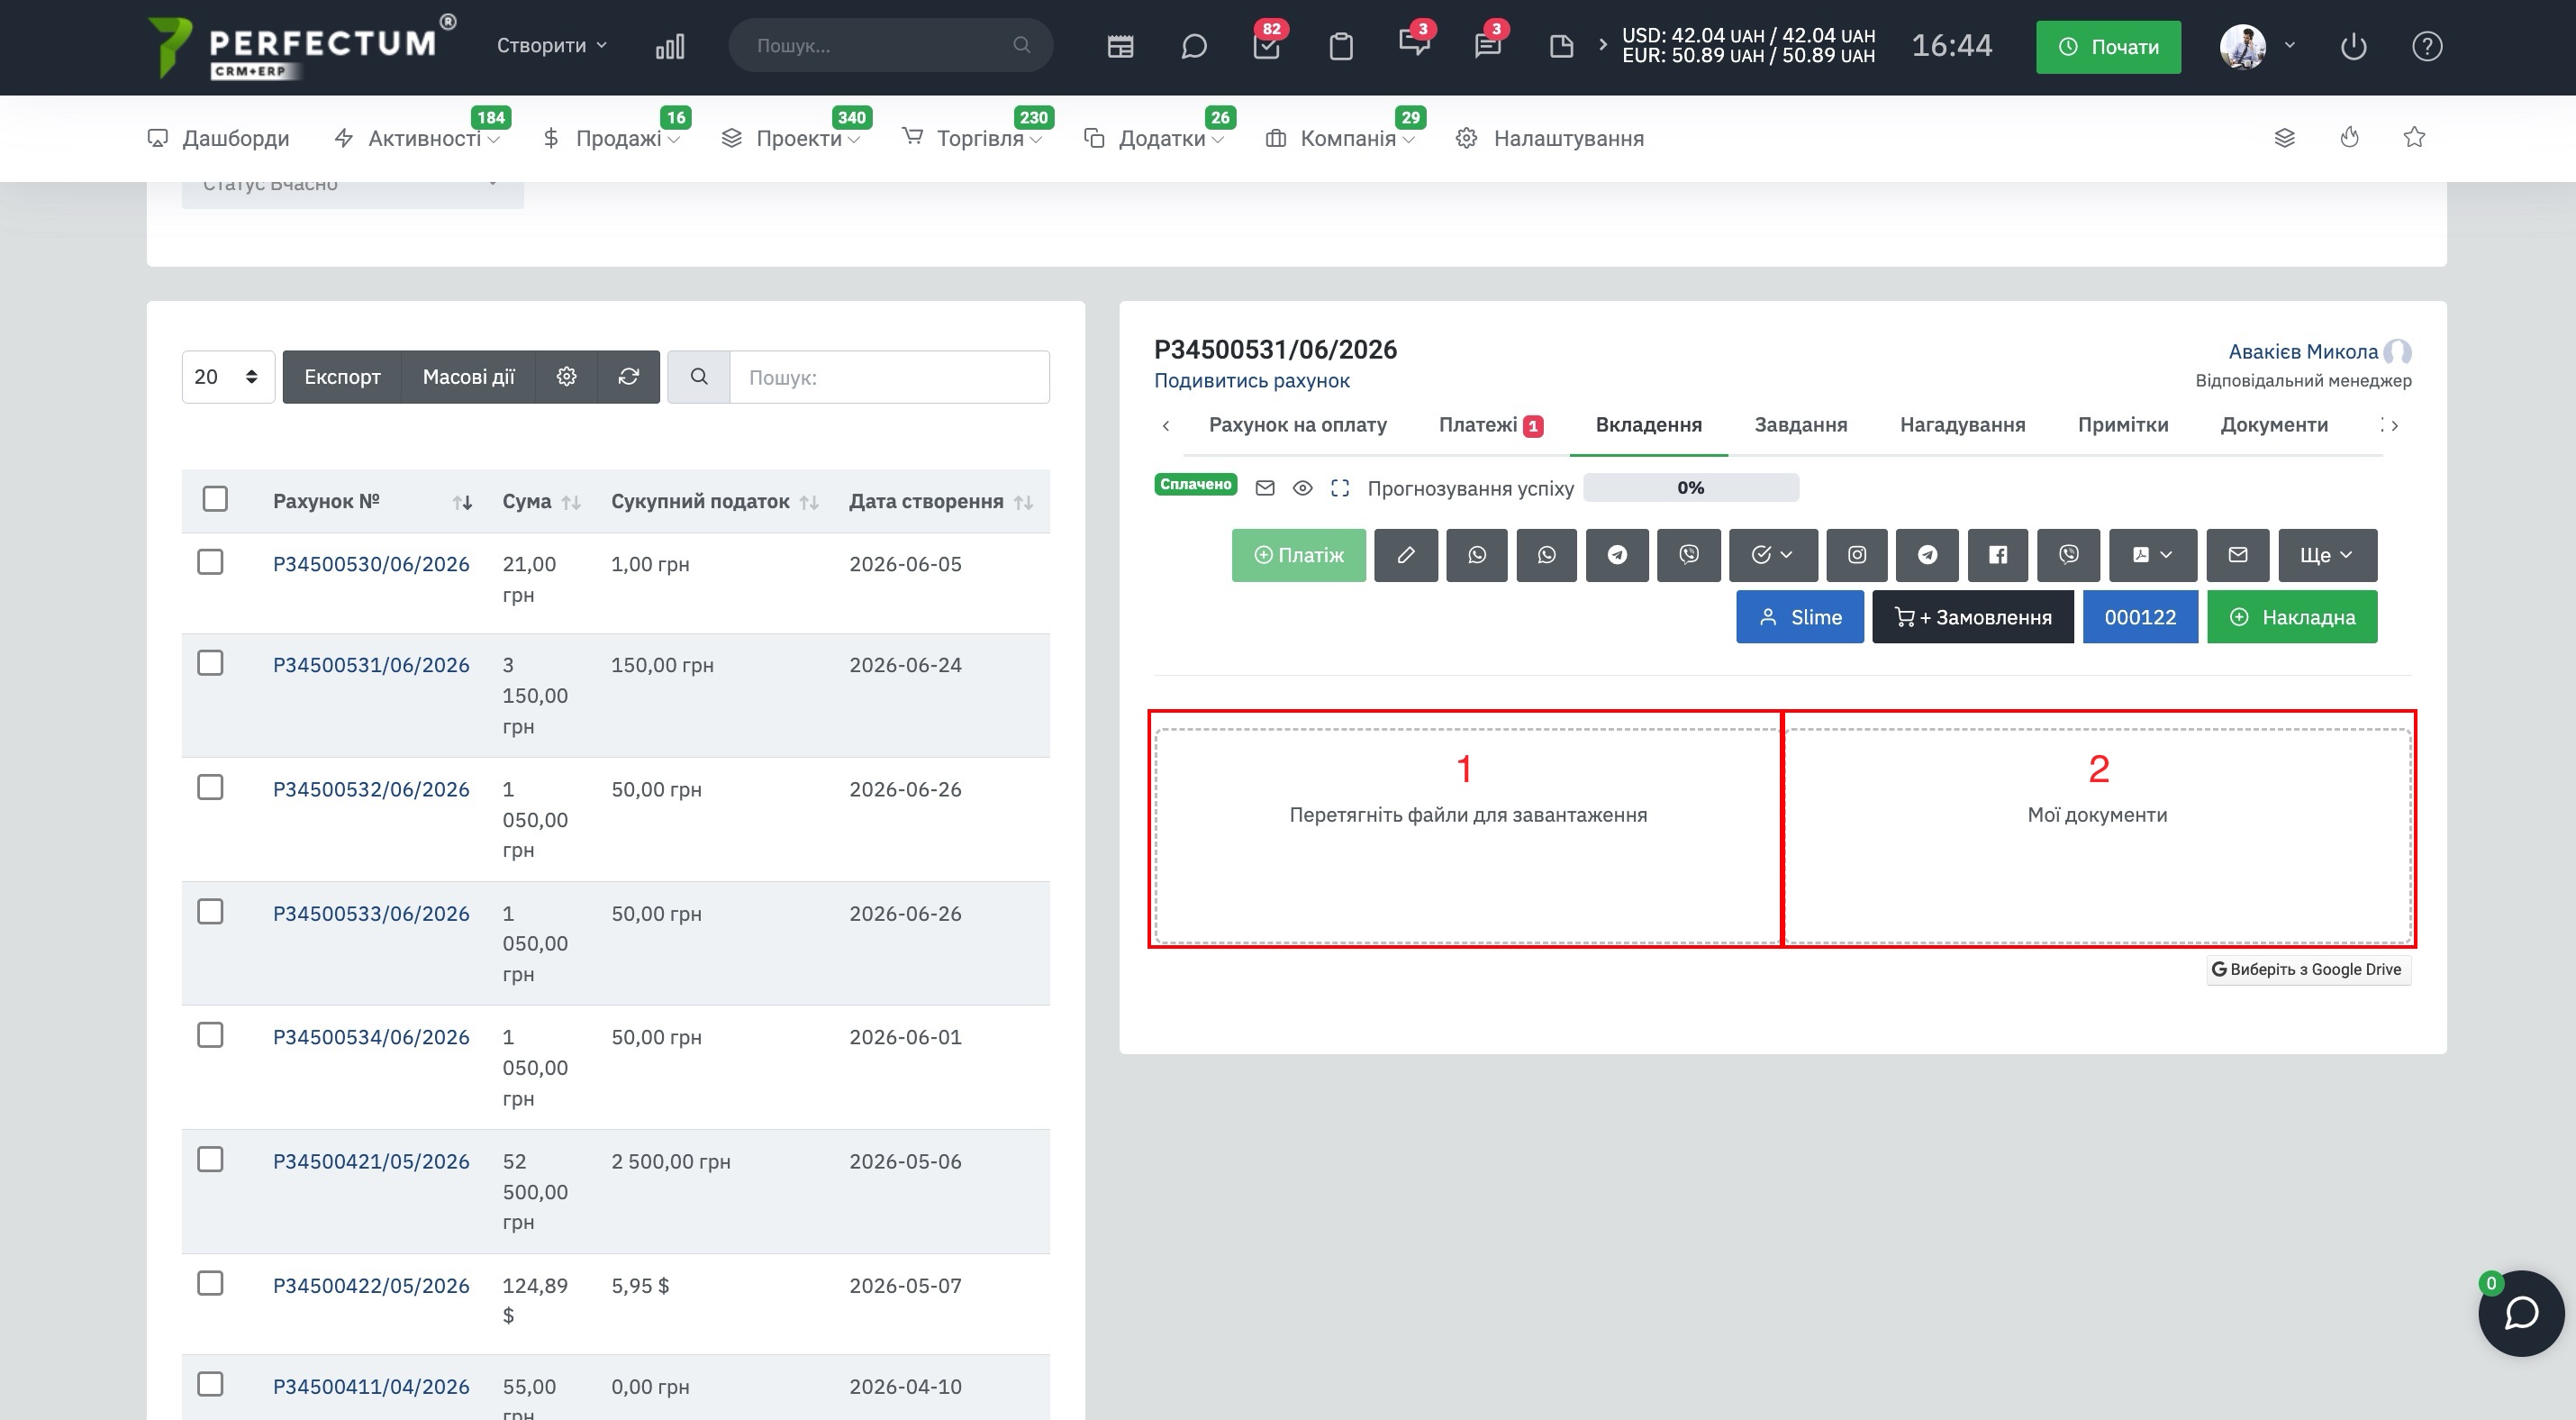Open the sticky note icon in the header
The height and width of the screenshot is (1420, 2576).
pos(1561,46)
